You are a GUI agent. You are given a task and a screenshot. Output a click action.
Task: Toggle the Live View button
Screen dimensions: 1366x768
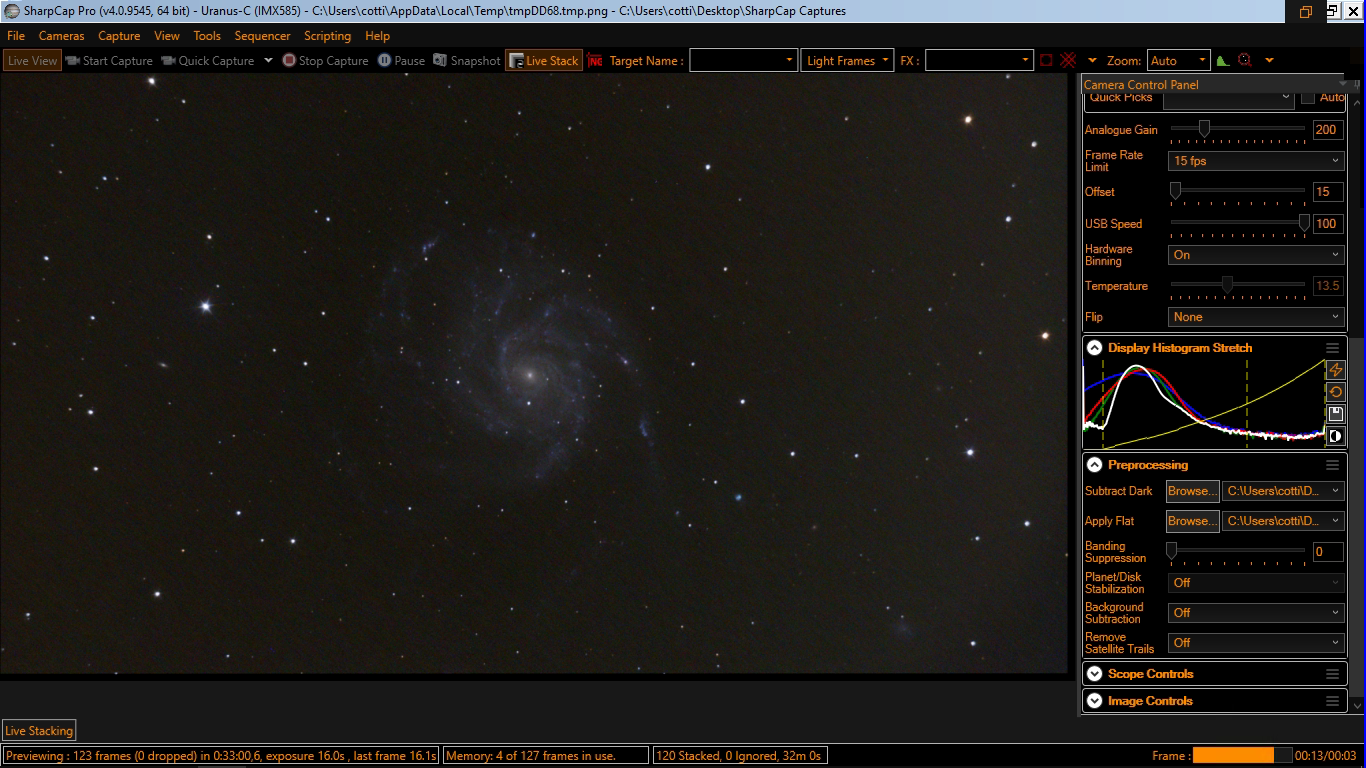click(x=32, y=61)
